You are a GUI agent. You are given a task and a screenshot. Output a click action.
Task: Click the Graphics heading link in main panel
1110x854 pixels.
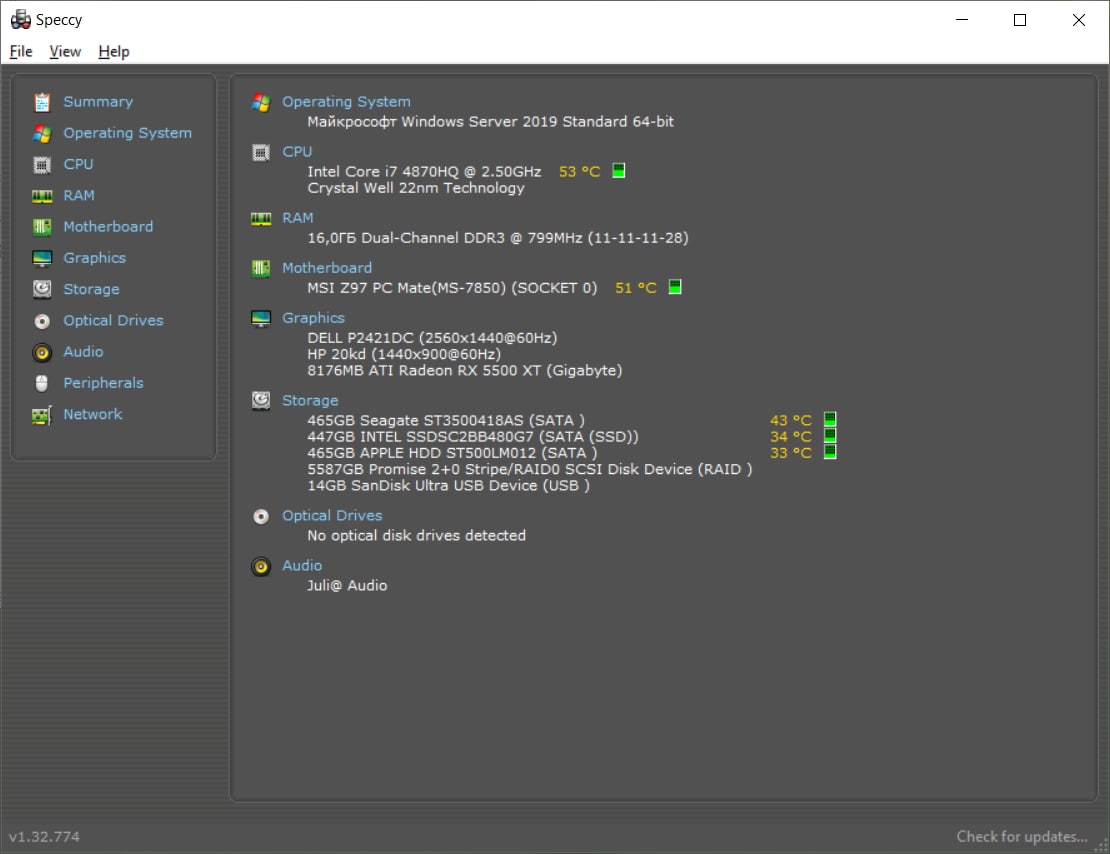[313, 318]
